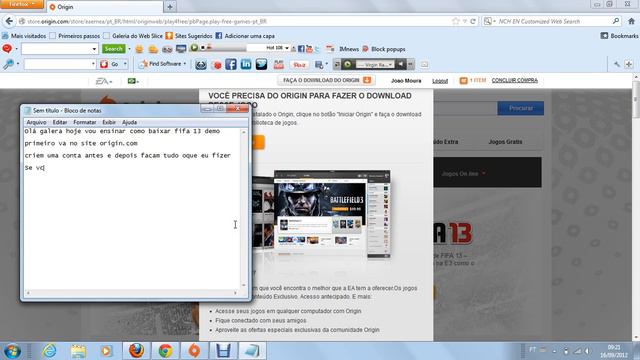Open the Ajuda menu in Notepad
Viewport: 640px width, 360px height.
tap(129, 122)
